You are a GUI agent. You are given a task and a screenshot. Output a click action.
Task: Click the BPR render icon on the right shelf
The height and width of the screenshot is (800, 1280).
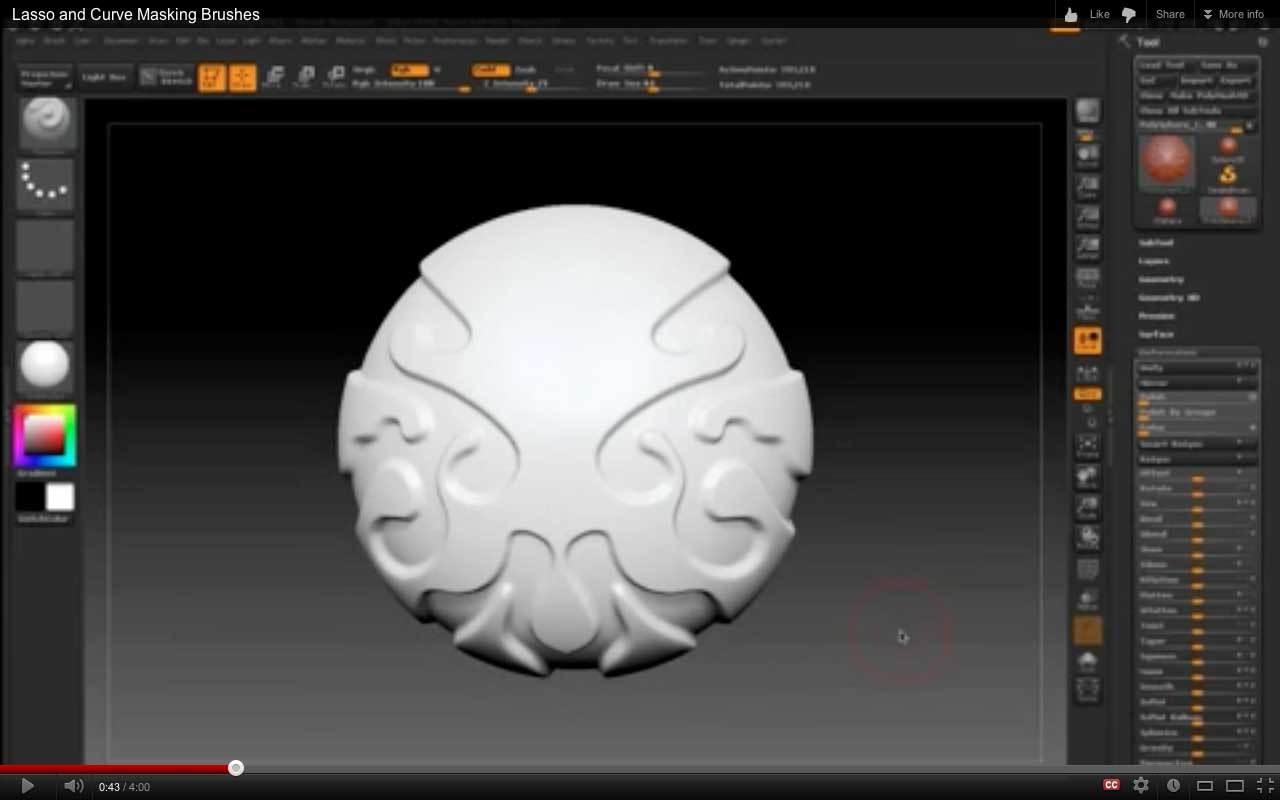[1088, 112]
